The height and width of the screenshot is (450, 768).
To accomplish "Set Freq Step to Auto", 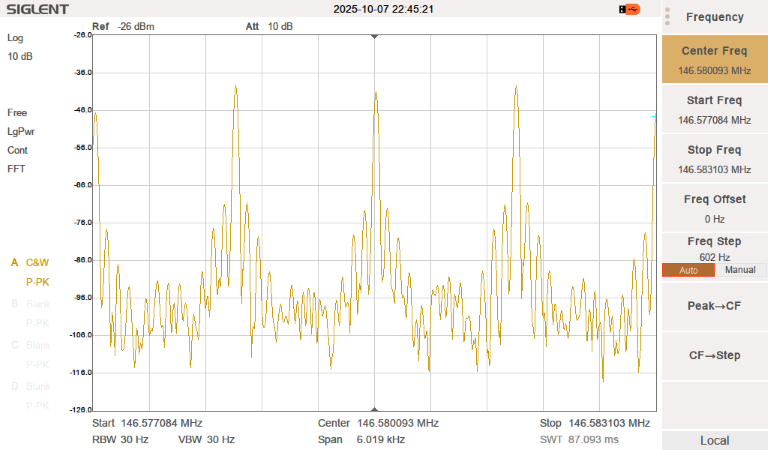I will (x=688, y=270).
